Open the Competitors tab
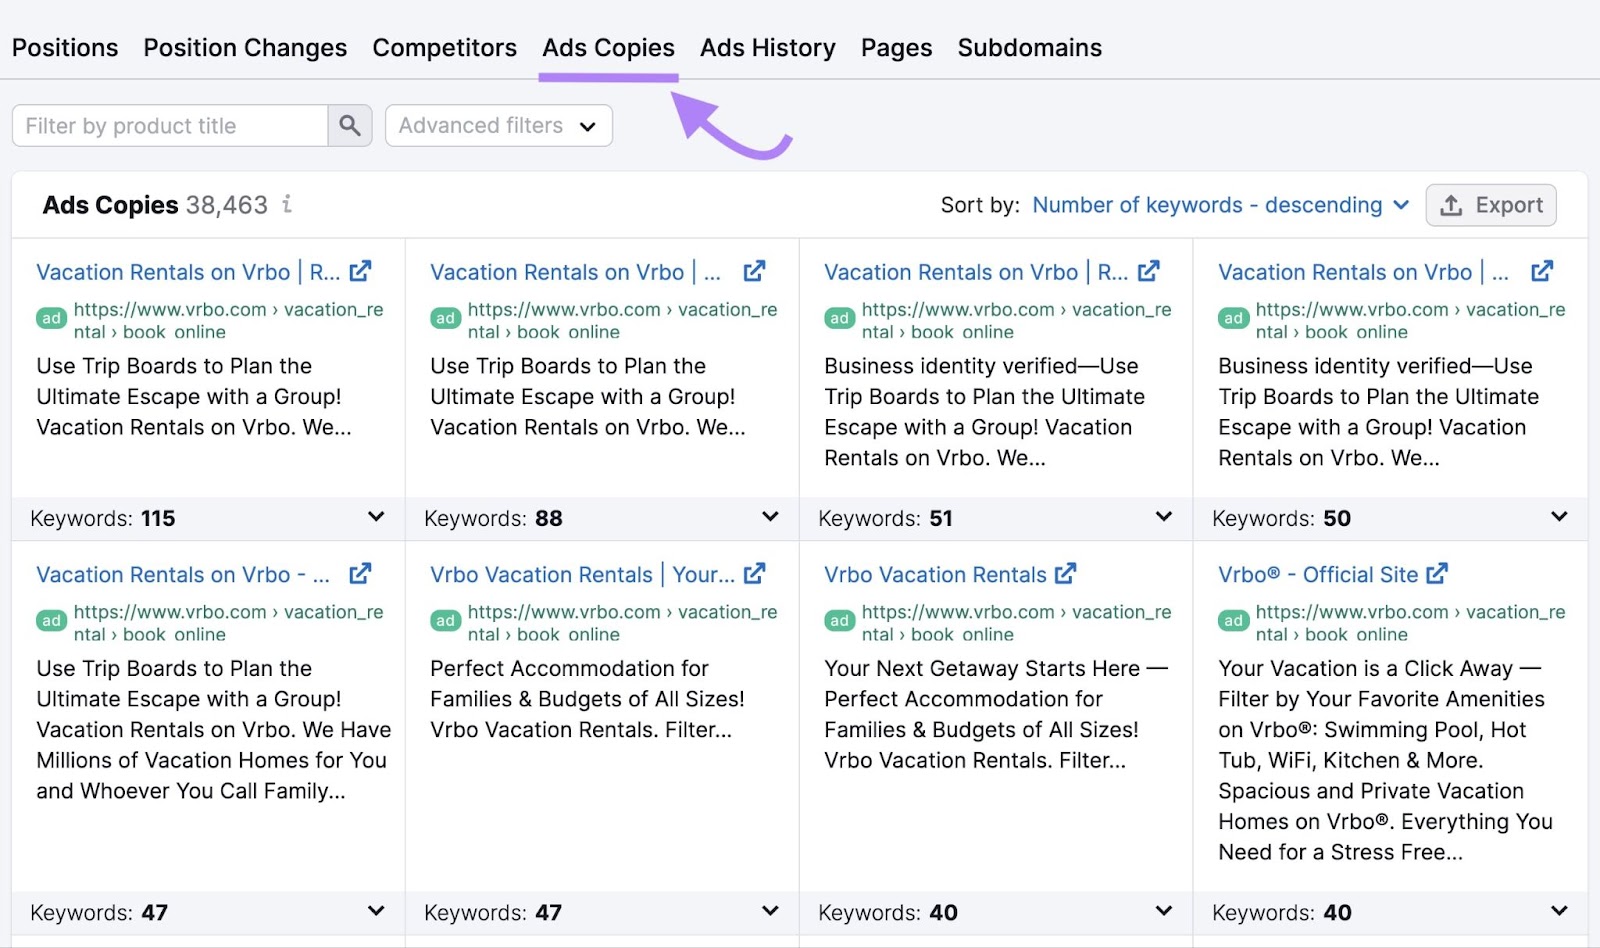1600x948 pixels. click(445, 48)
